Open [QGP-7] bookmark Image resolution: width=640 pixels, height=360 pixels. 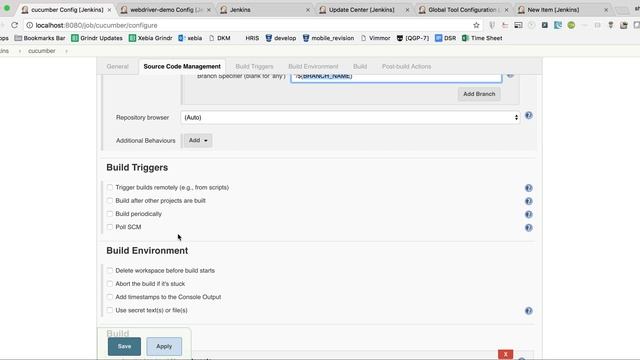(x=413, y=38)
